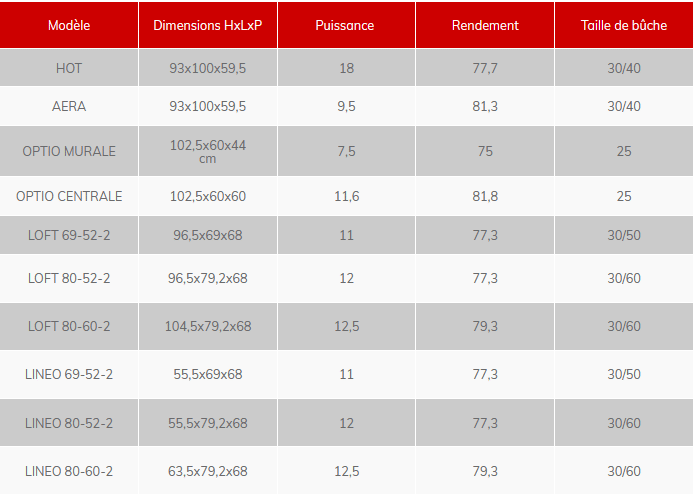Click the Modèle column header
This screenshot has height=501, width=695.
point(69,25)
